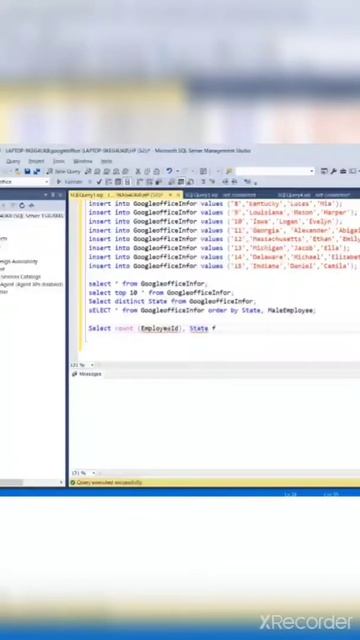
Task: Click the insert line with 'Indiana'
Action: click(222, 266)
